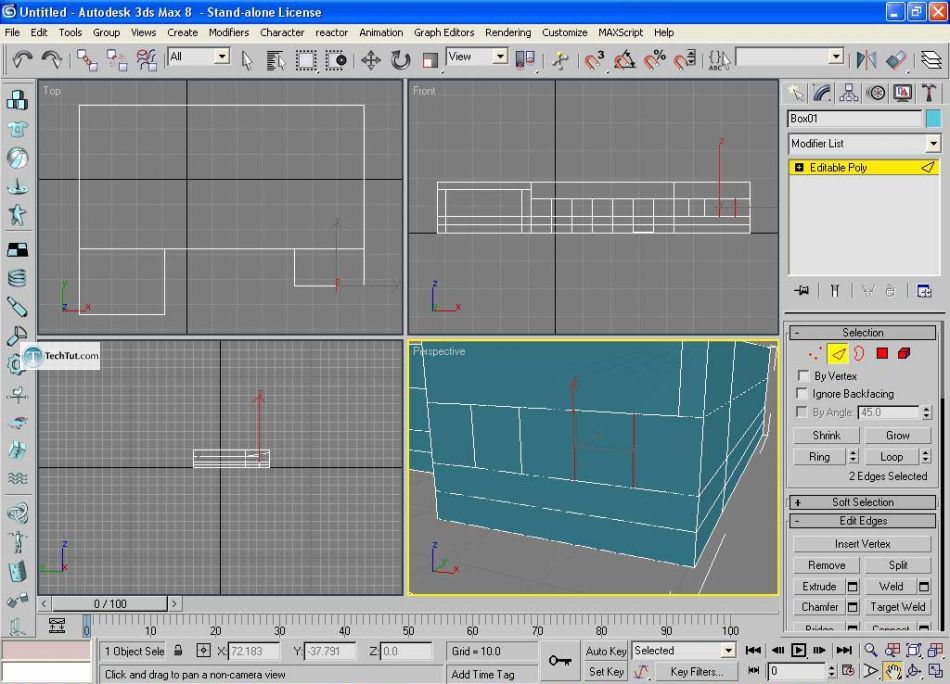Activate the Select and Scale tool
The width and height of the screenshot is (950, 684).
[430, 60]
